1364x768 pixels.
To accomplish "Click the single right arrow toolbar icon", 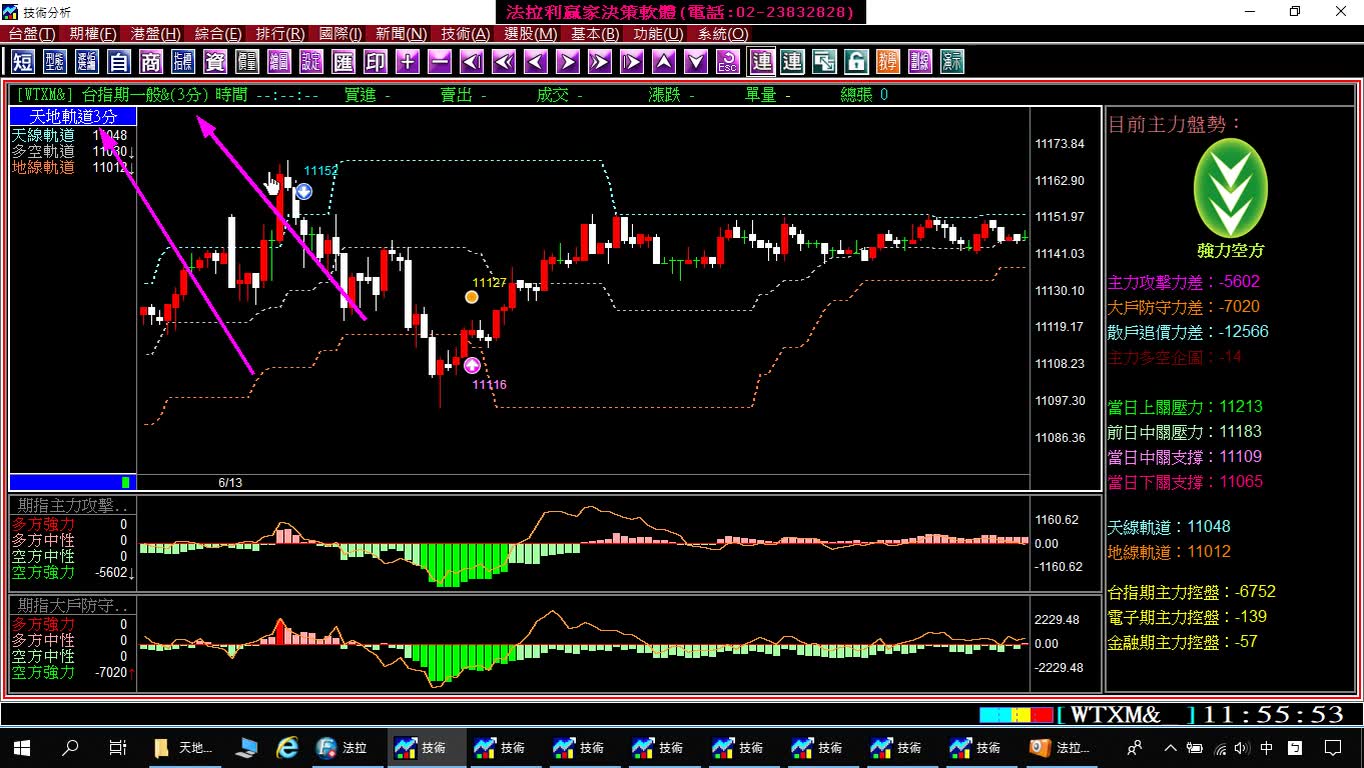I will [x=568, y=62].
